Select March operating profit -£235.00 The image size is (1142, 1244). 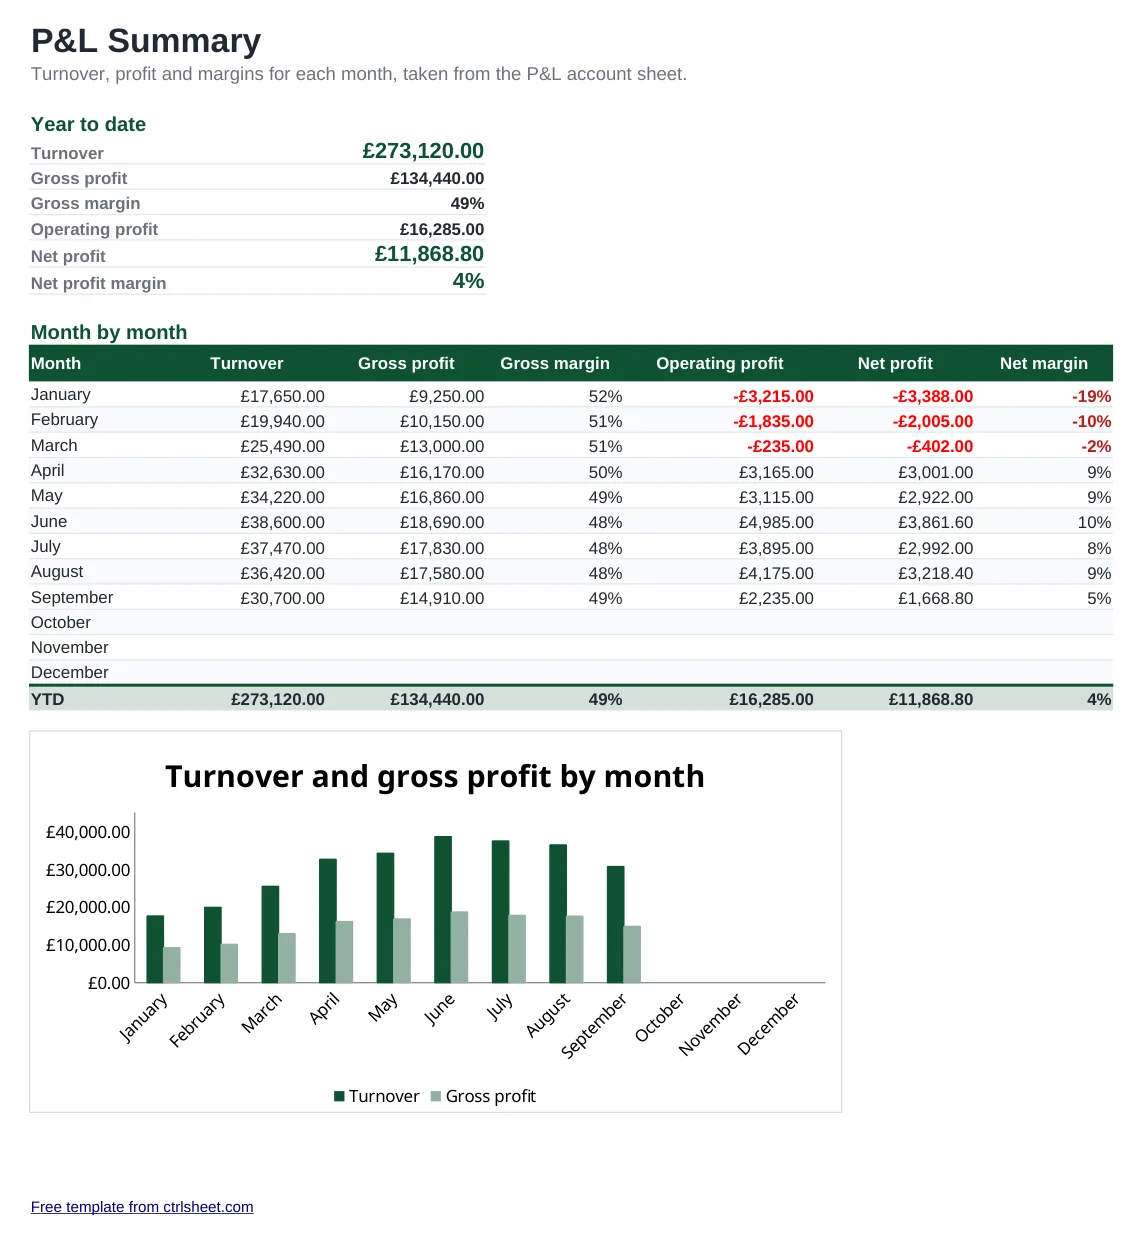click(780, 446)
